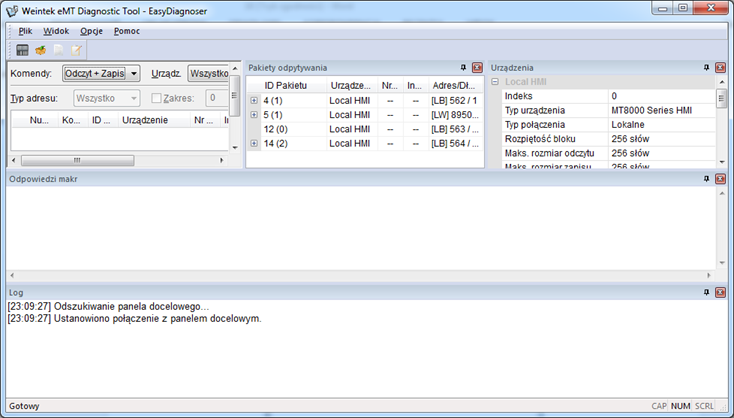Select packet row 12 (0)
The width and height of the screenshot is (734, 418).
[x=365, y=129]
